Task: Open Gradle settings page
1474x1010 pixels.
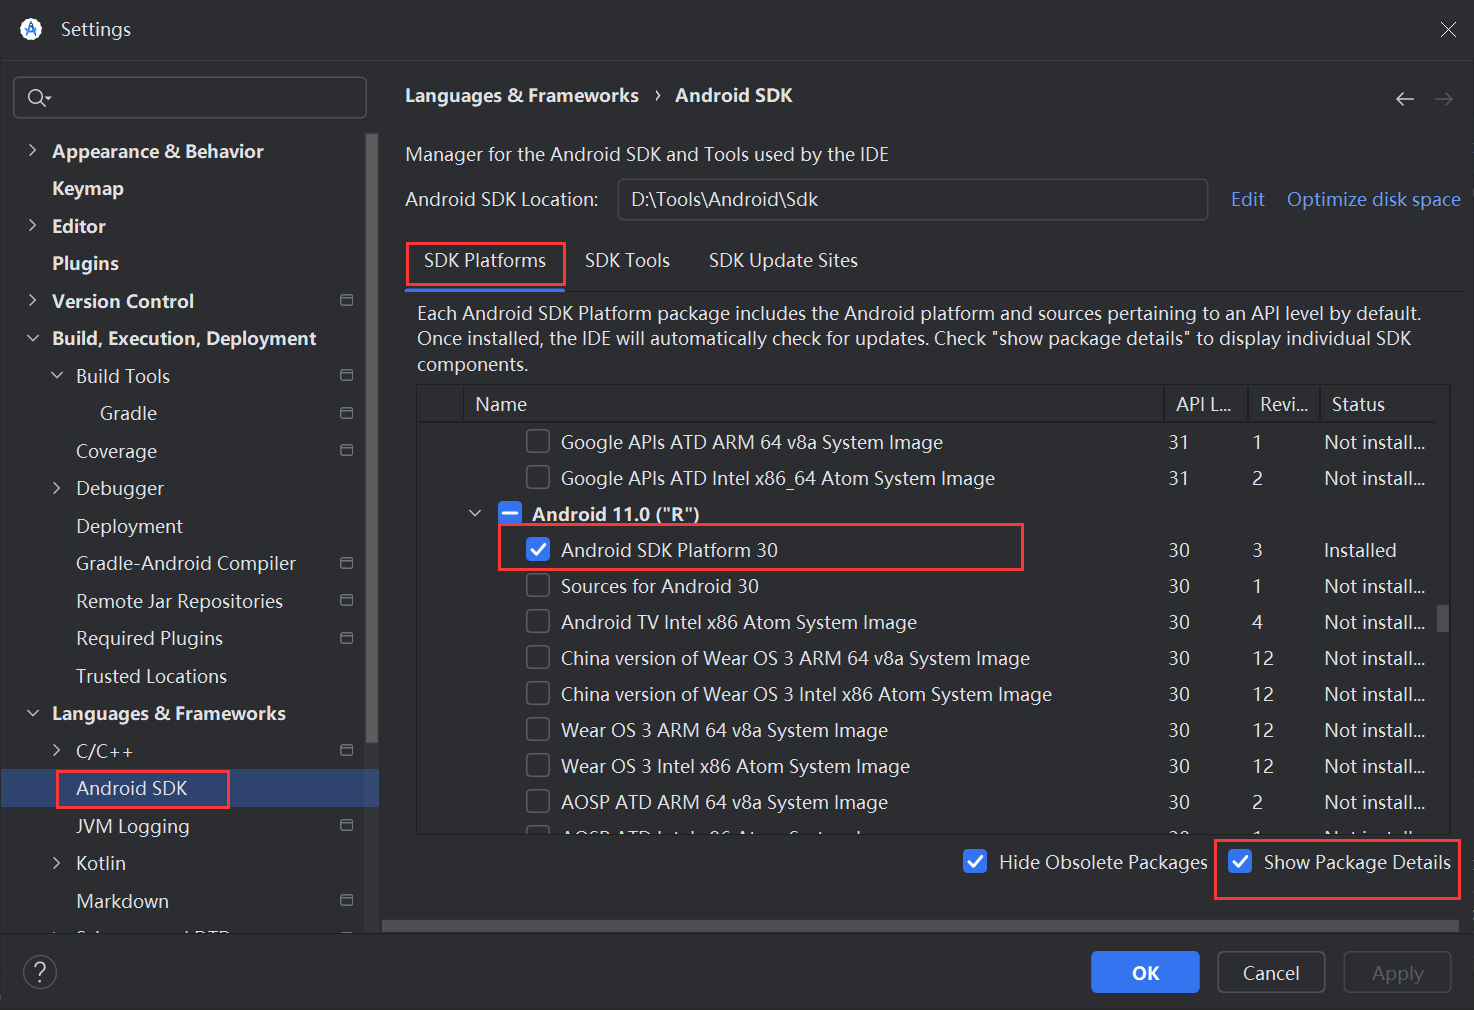Action: 128,413
